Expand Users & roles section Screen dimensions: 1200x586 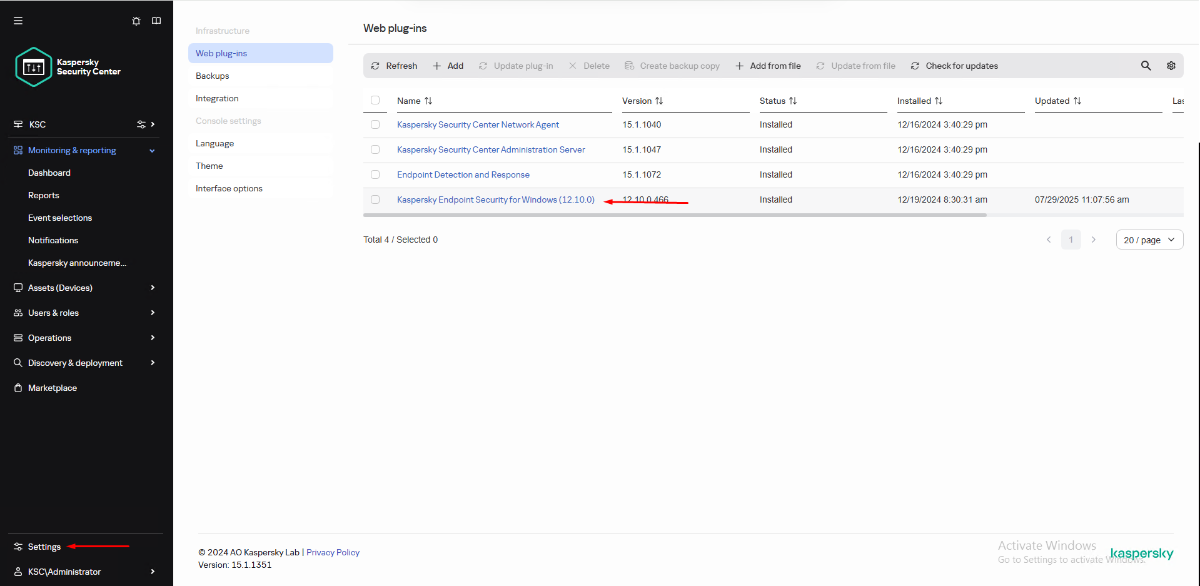point(152,313)
